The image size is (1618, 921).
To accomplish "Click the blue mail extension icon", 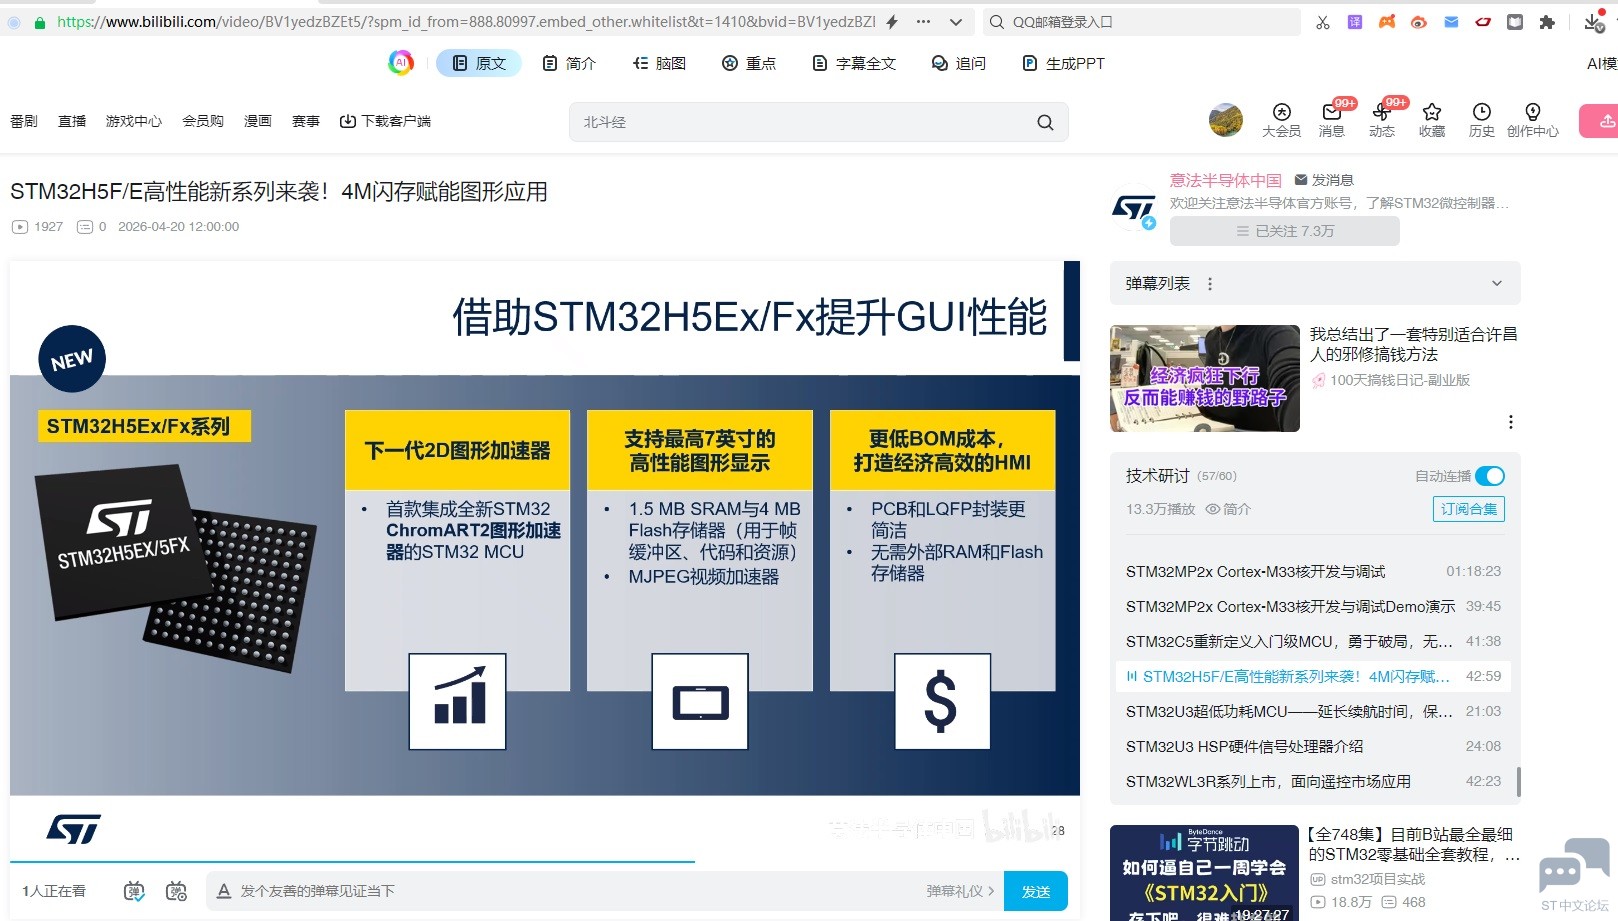I will click(x=1451, y=22).
